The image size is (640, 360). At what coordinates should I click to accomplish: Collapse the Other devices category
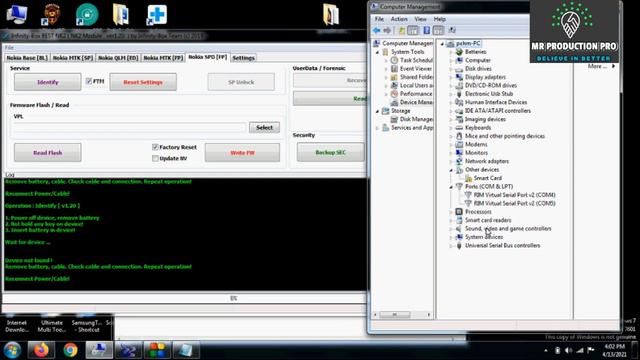(x=451, y=170)
